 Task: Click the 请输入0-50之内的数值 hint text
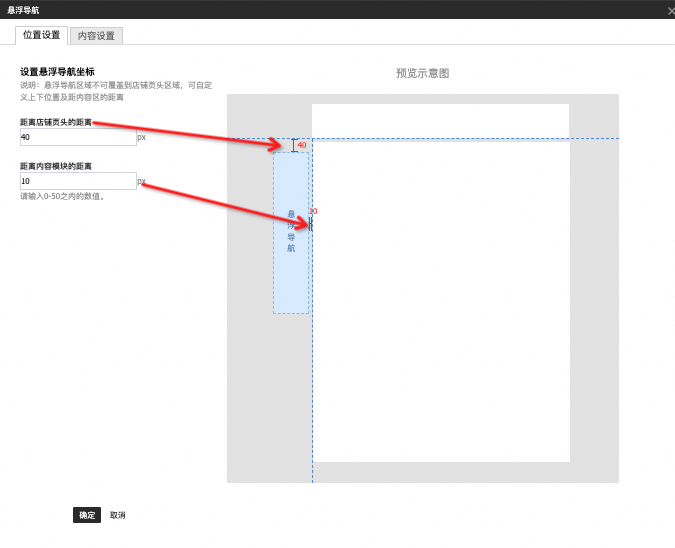point(62,196)
